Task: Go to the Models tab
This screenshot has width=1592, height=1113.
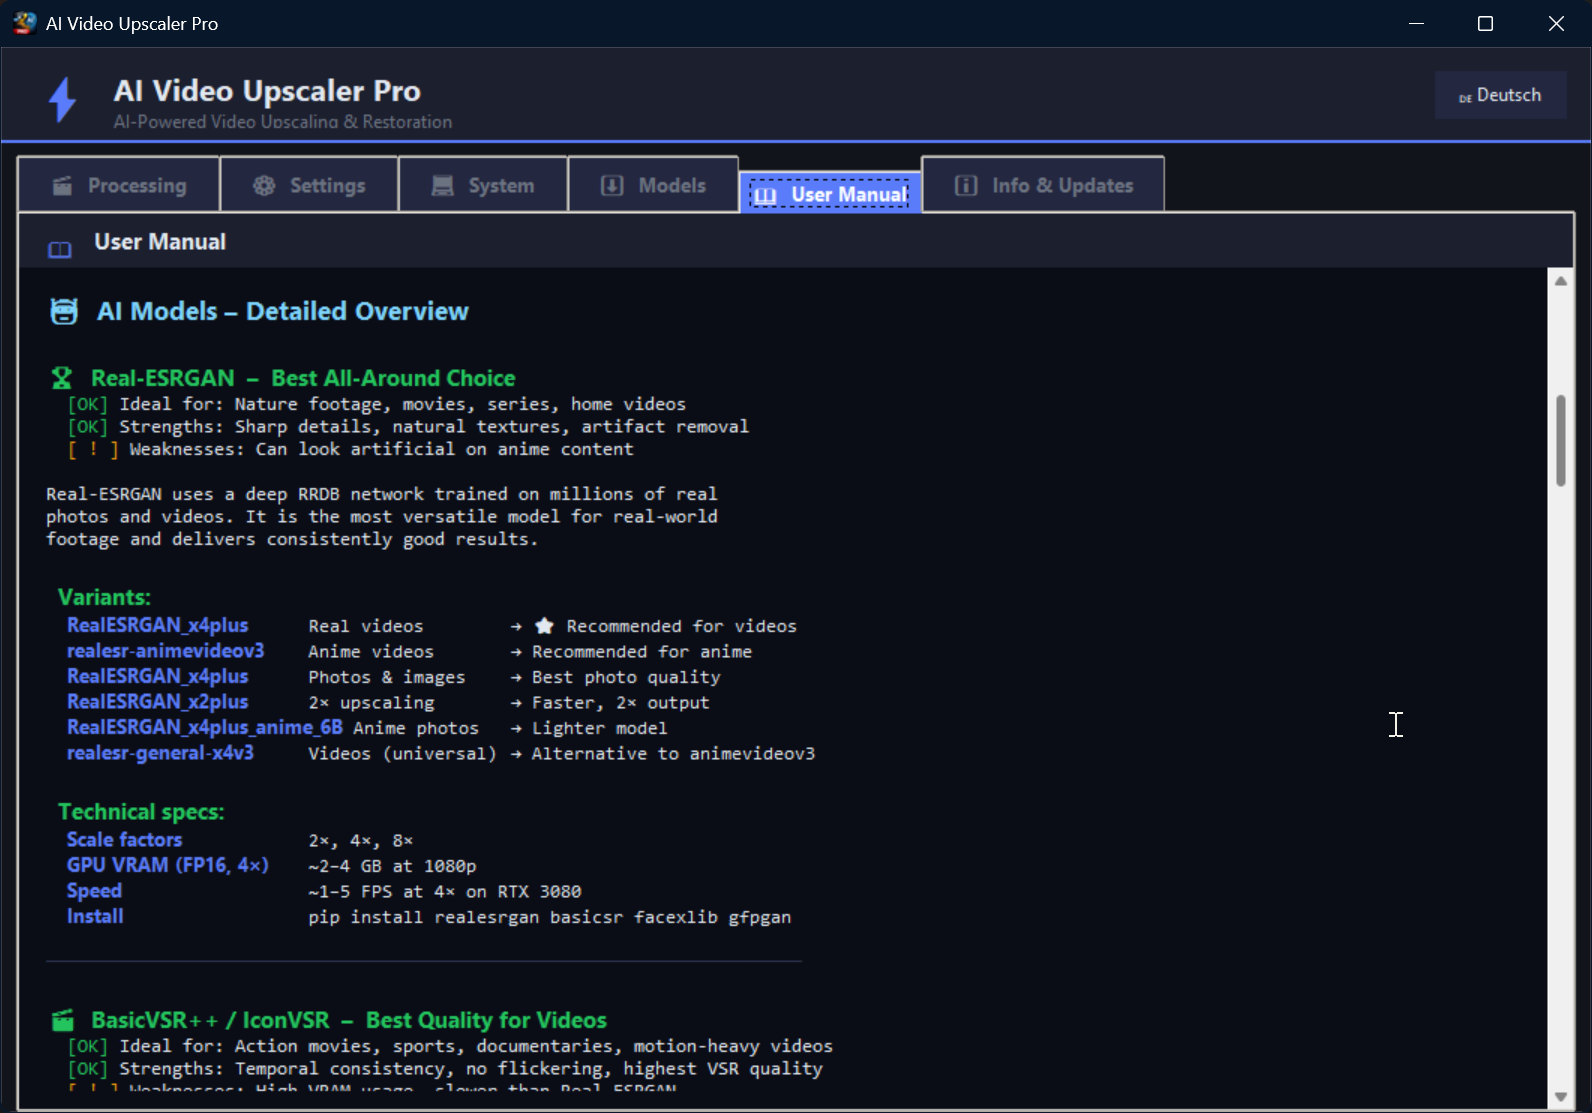Action: [653, 185]
